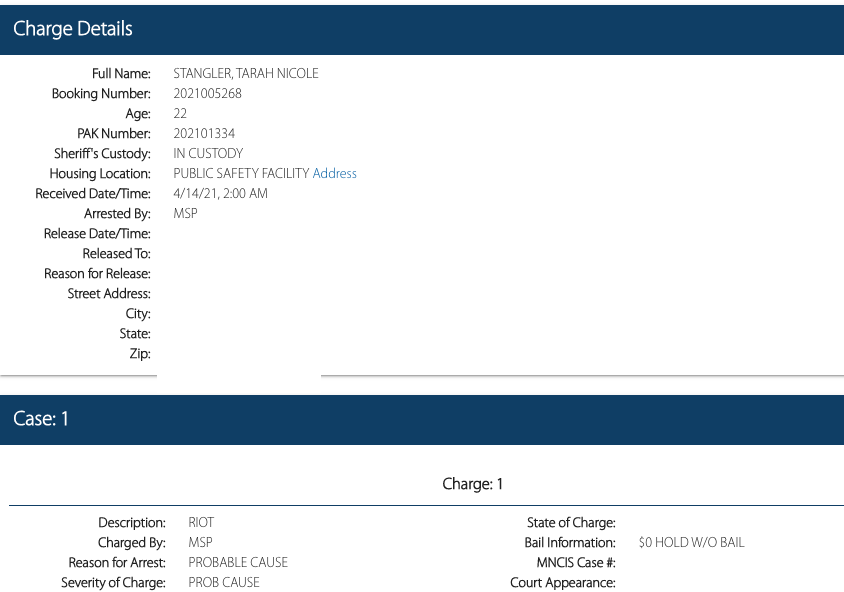Viewport: 844px width, 592px height.
Task: Select the PAK number value 202101334
Action: tap(204, 133)
